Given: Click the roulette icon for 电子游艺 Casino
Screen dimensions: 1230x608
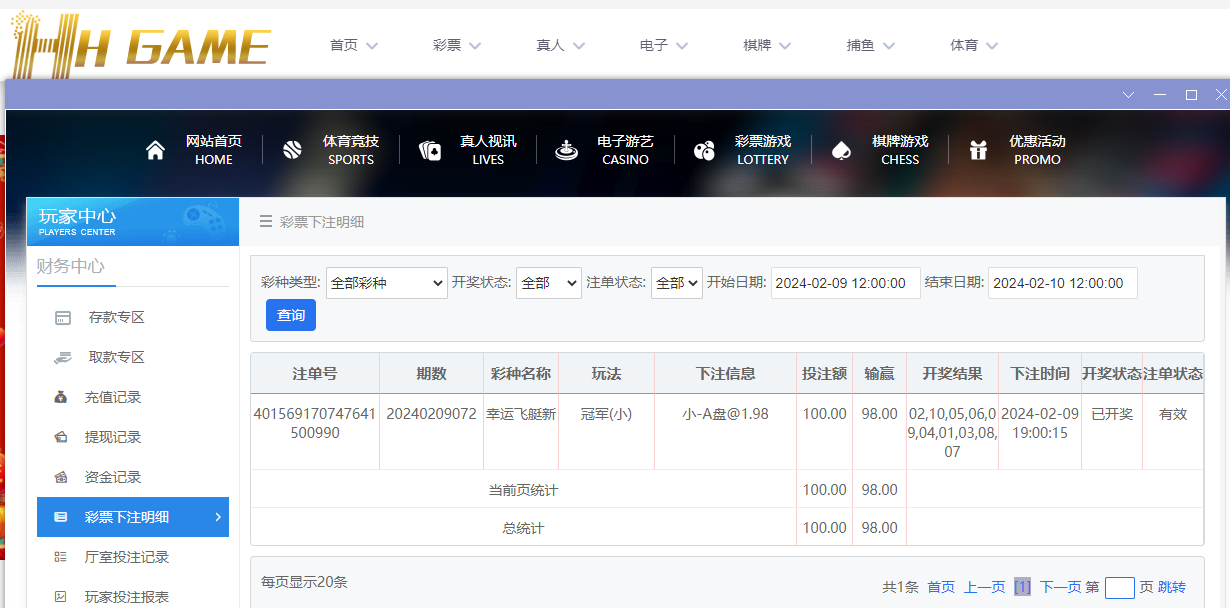Looking at the screenshot, I should point(567,150).
